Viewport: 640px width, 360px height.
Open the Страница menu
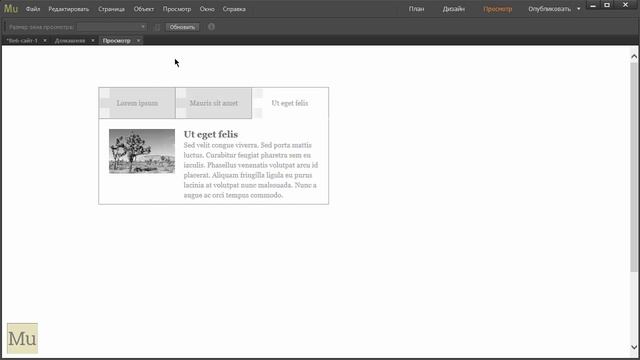pos(111,9)
